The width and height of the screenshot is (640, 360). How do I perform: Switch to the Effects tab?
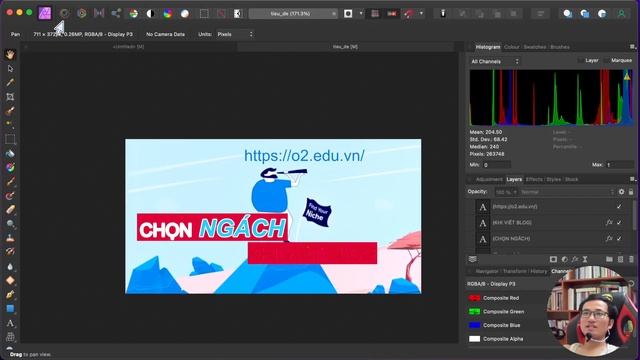[x=534, y=179]
